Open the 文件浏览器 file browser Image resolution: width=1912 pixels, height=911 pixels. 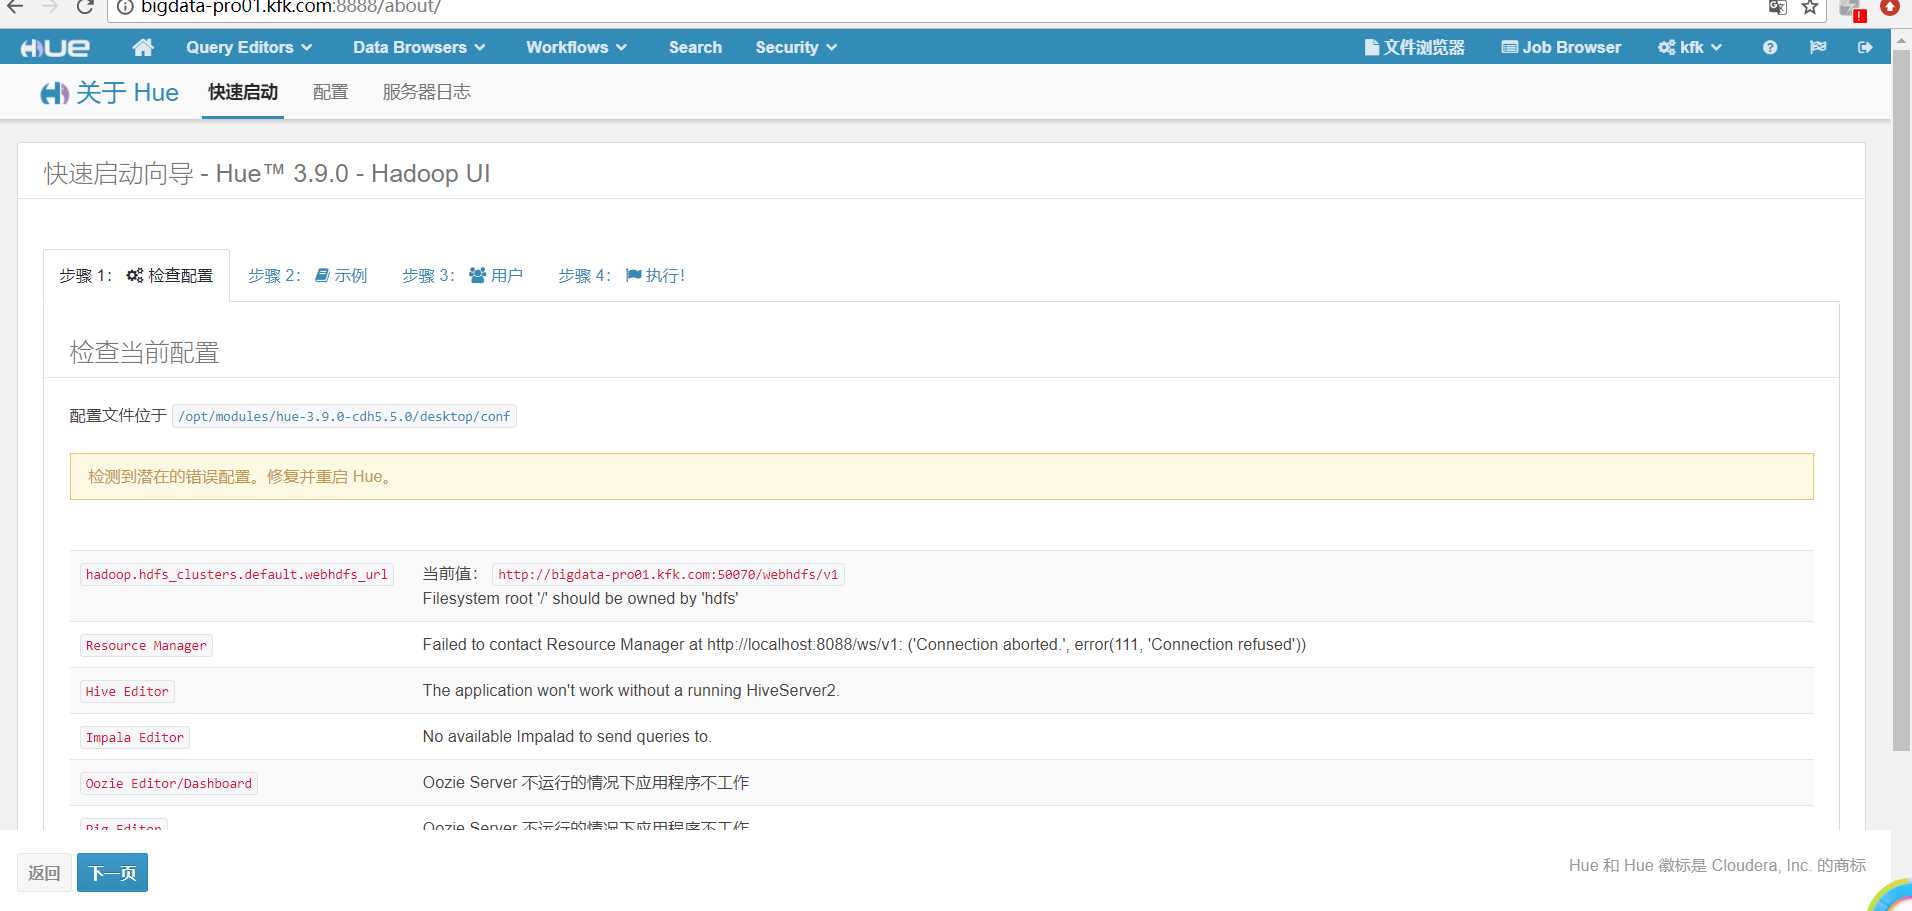point(1414,47)
